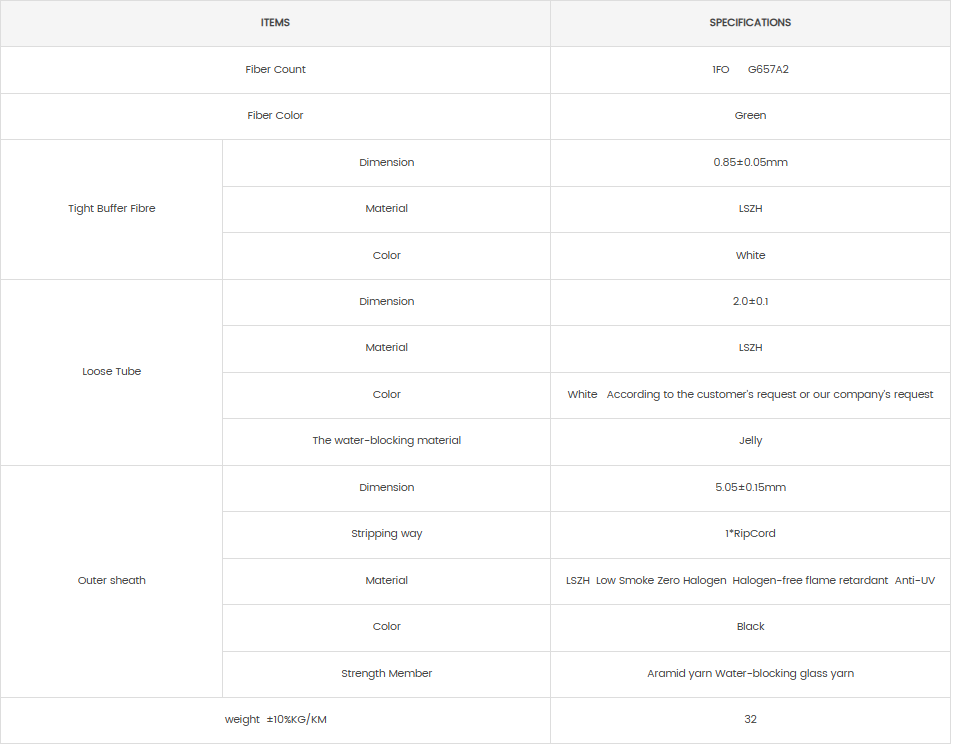Select the Tight Buffer Fibre group cell
Viewport: 954px width, 751px height.
[112, 208]
